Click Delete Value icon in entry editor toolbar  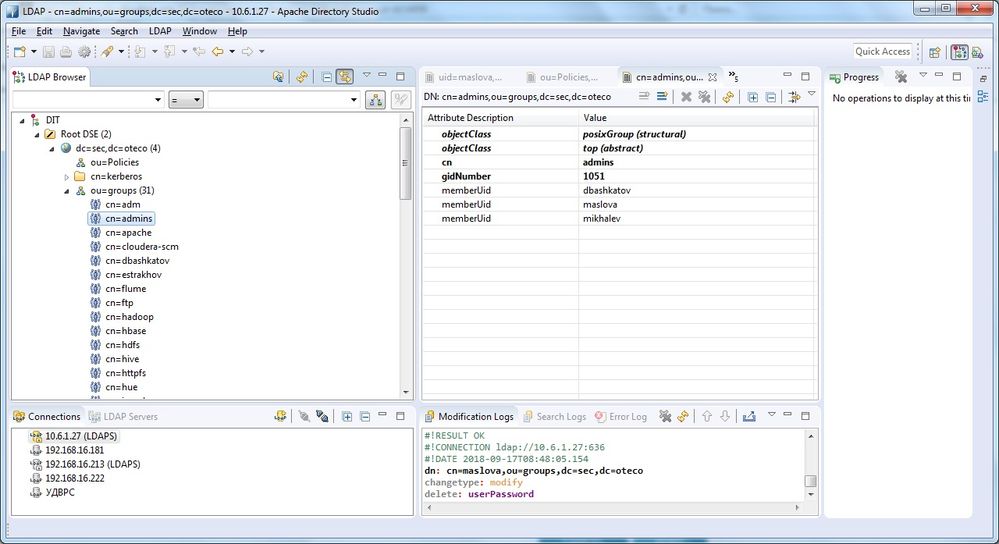(x=686, y=97)
